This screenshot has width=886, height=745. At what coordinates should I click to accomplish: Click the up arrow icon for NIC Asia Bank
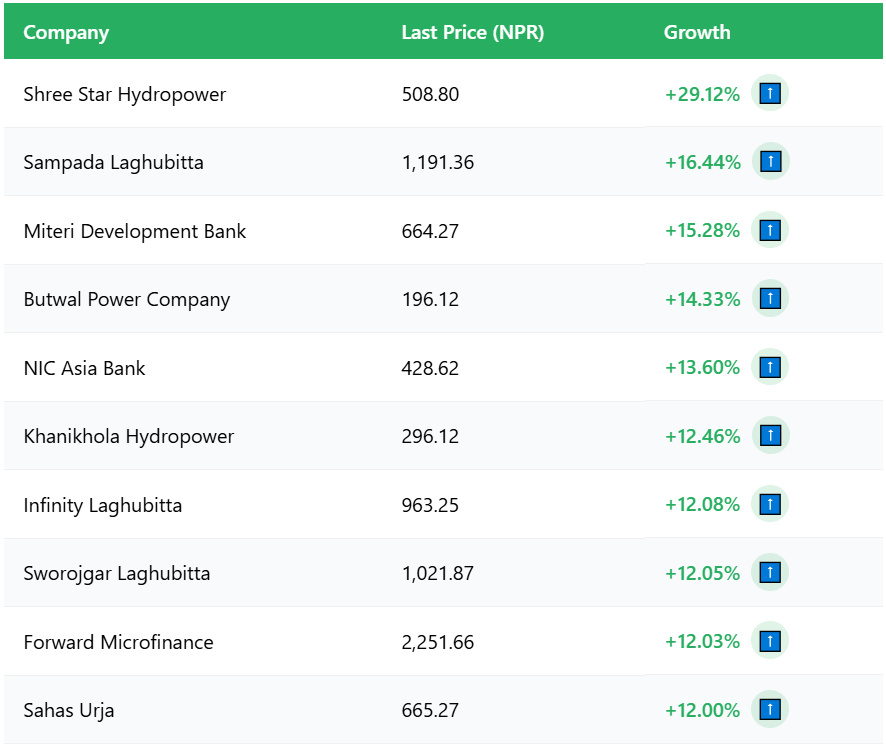[x=770, y=367]
